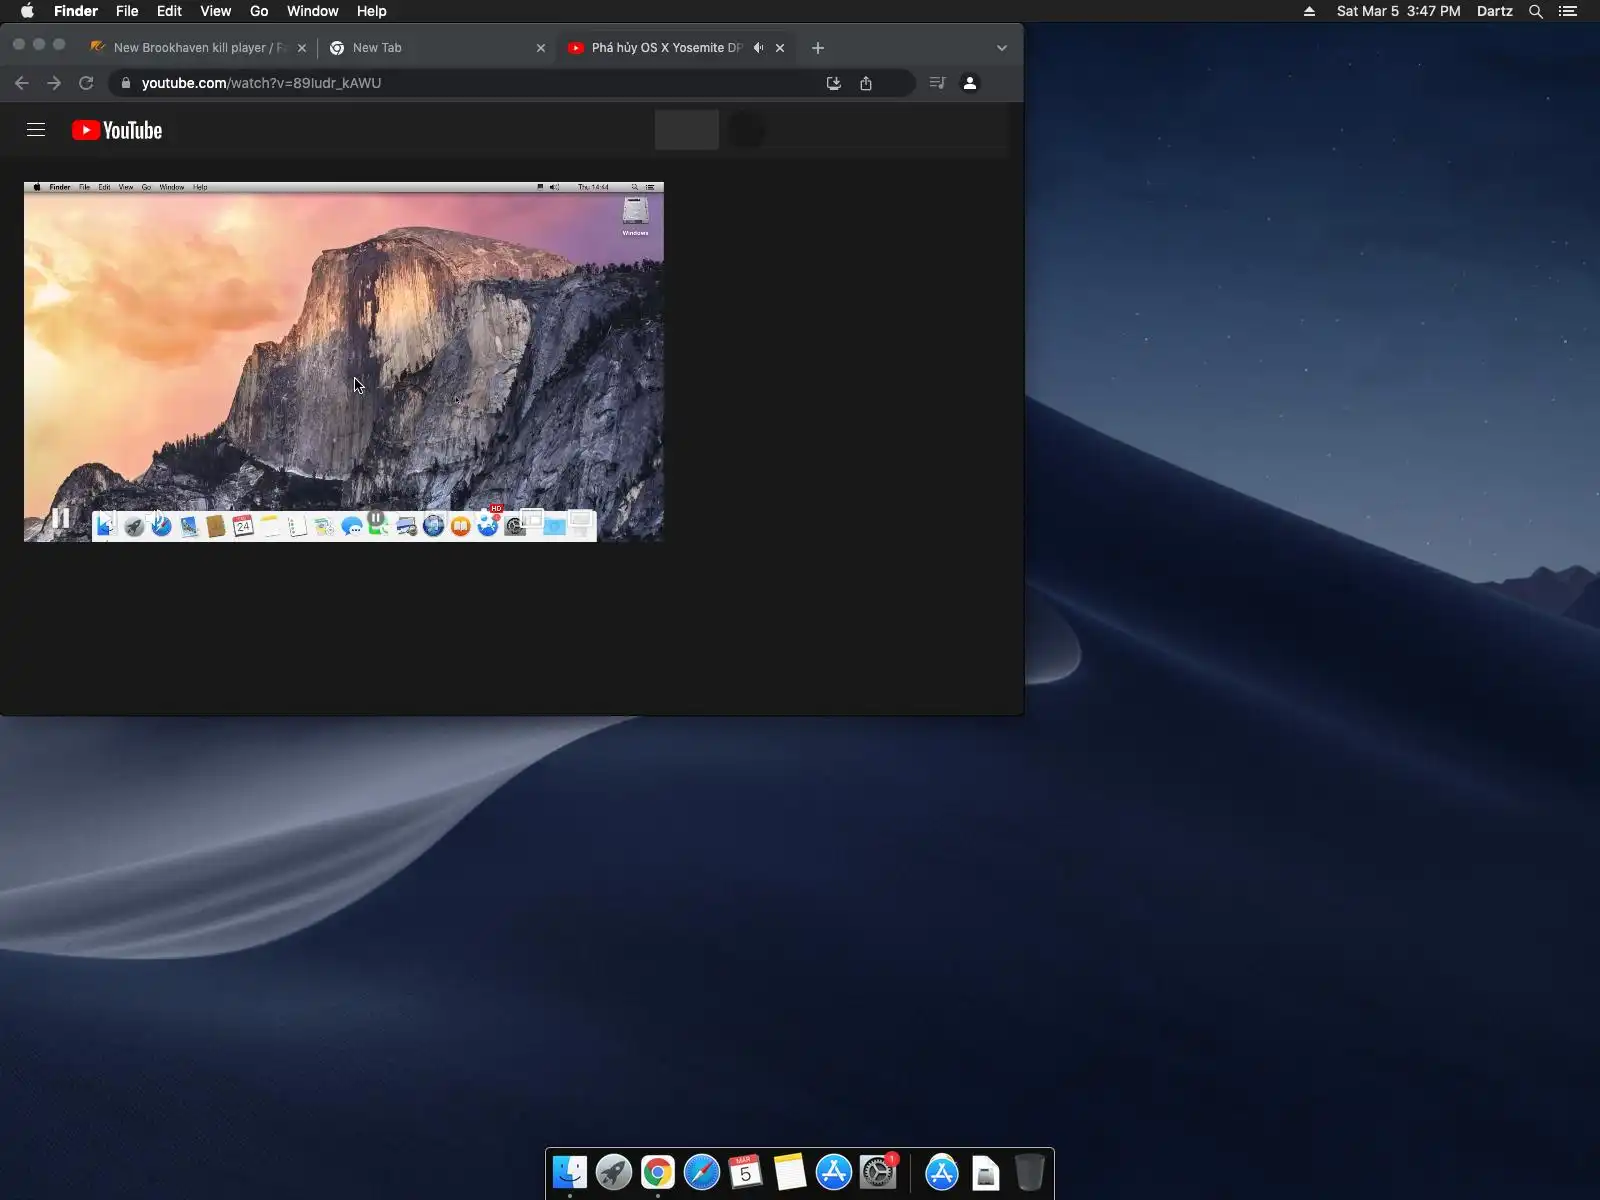
Task: Open the media controls in Chrome toolbar
Action: (937, 83)
